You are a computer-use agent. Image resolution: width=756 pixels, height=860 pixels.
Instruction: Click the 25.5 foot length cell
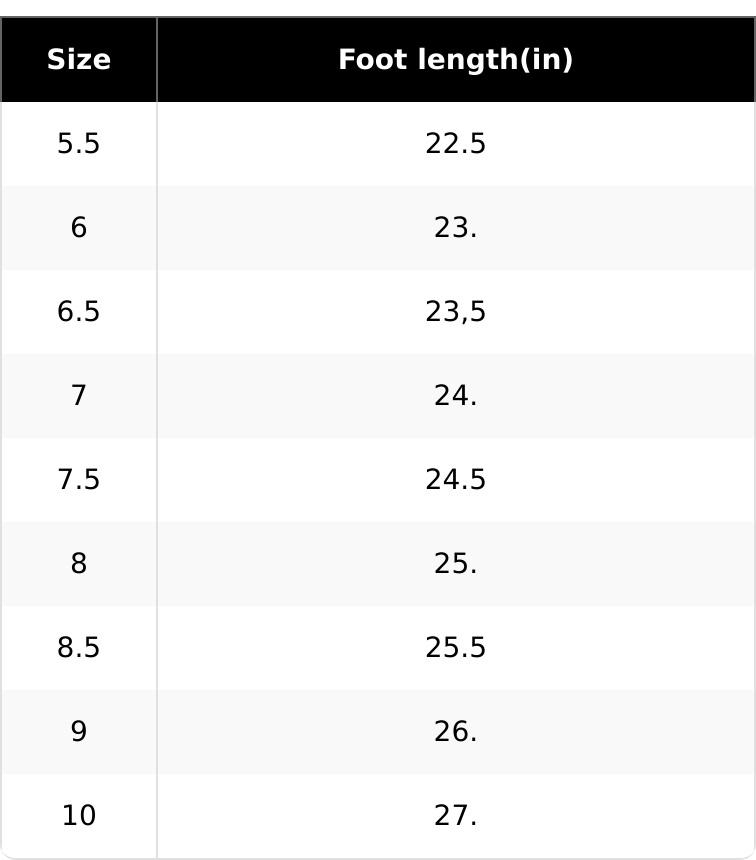point(455,648)
